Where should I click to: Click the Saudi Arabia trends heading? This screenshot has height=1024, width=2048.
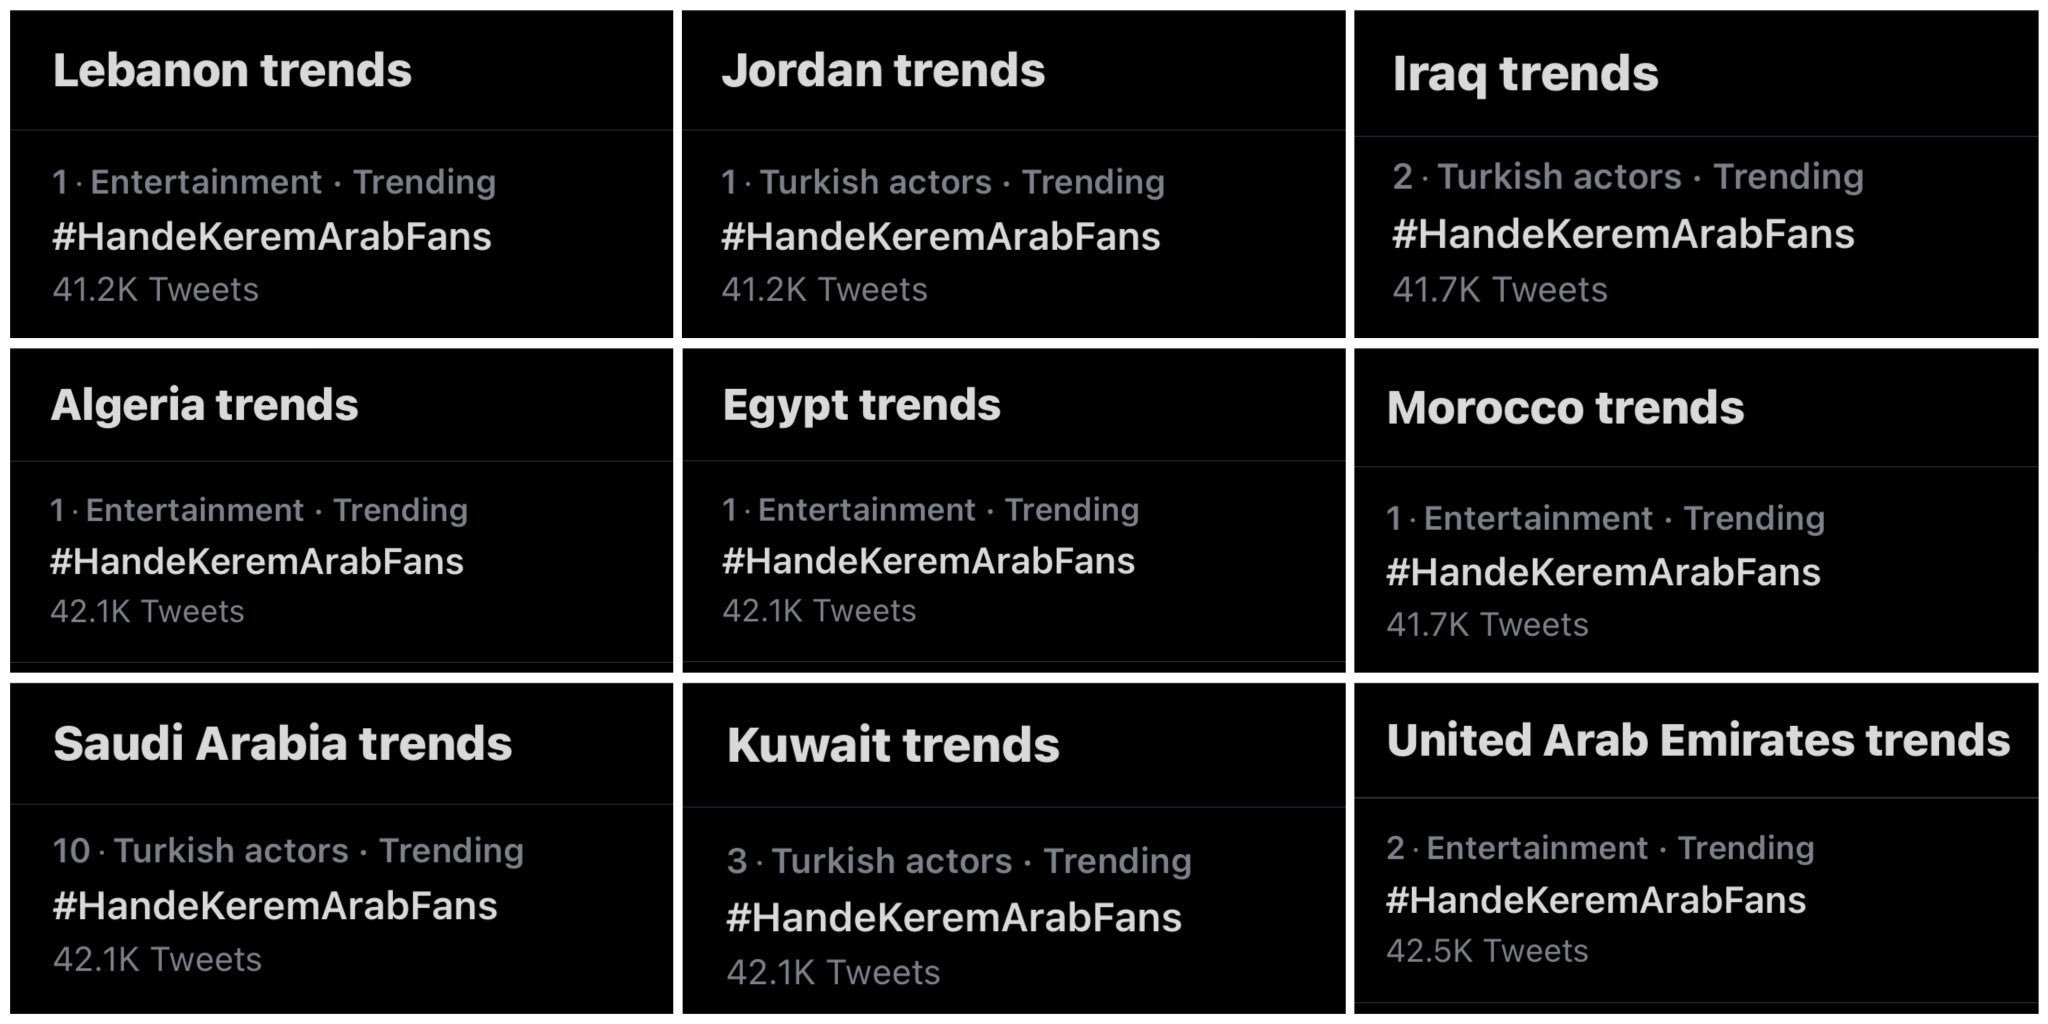(282, 744)
